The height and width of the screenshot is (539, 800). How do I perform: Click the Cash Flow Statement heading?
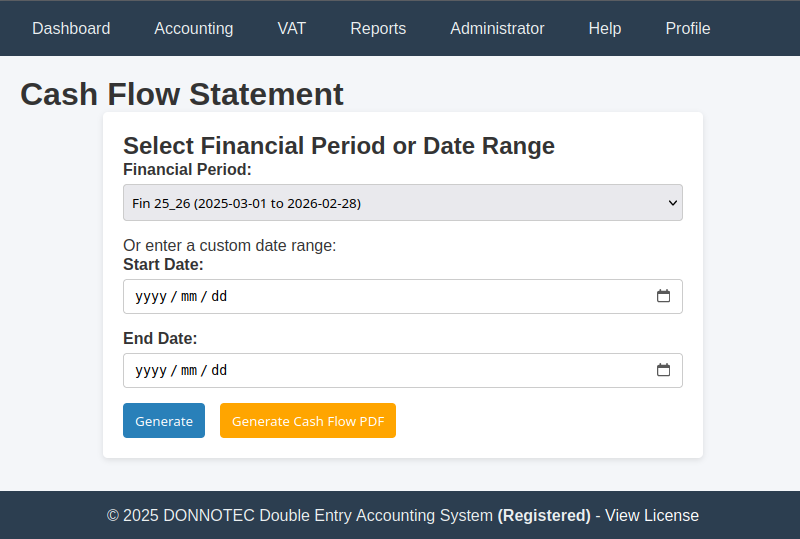coord(182,94)
